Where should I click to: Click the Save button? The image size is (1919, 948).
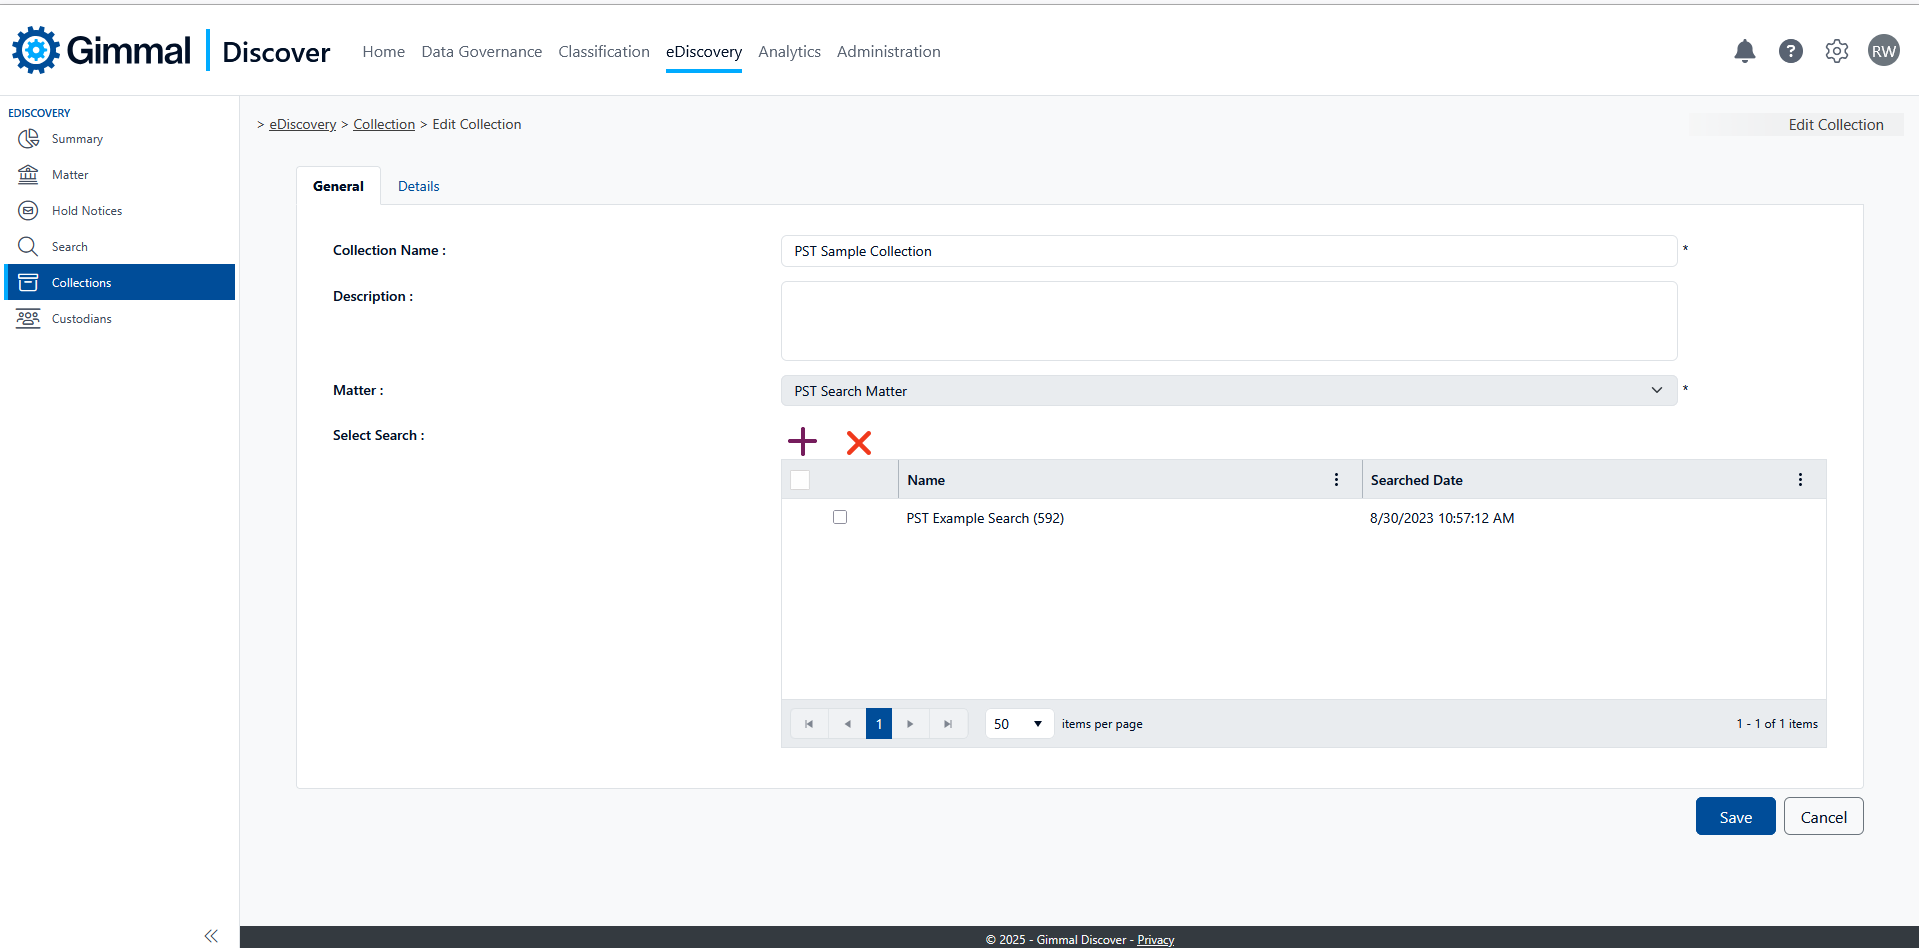(x=1735, y=817)
